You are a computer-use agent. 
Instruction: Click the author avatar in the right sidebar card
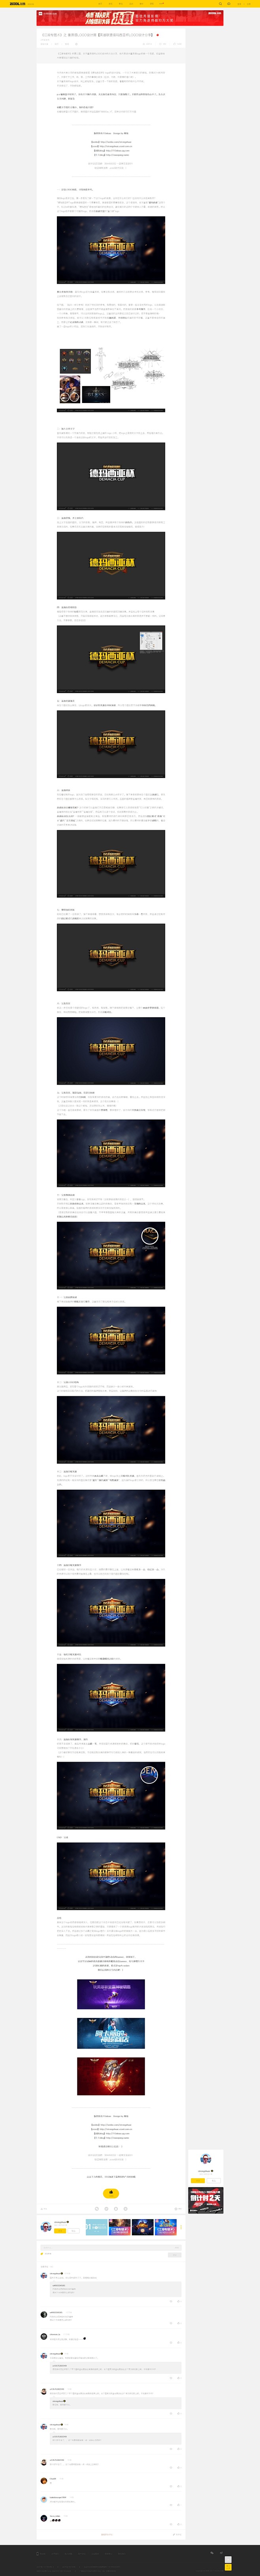(206, 2159)
